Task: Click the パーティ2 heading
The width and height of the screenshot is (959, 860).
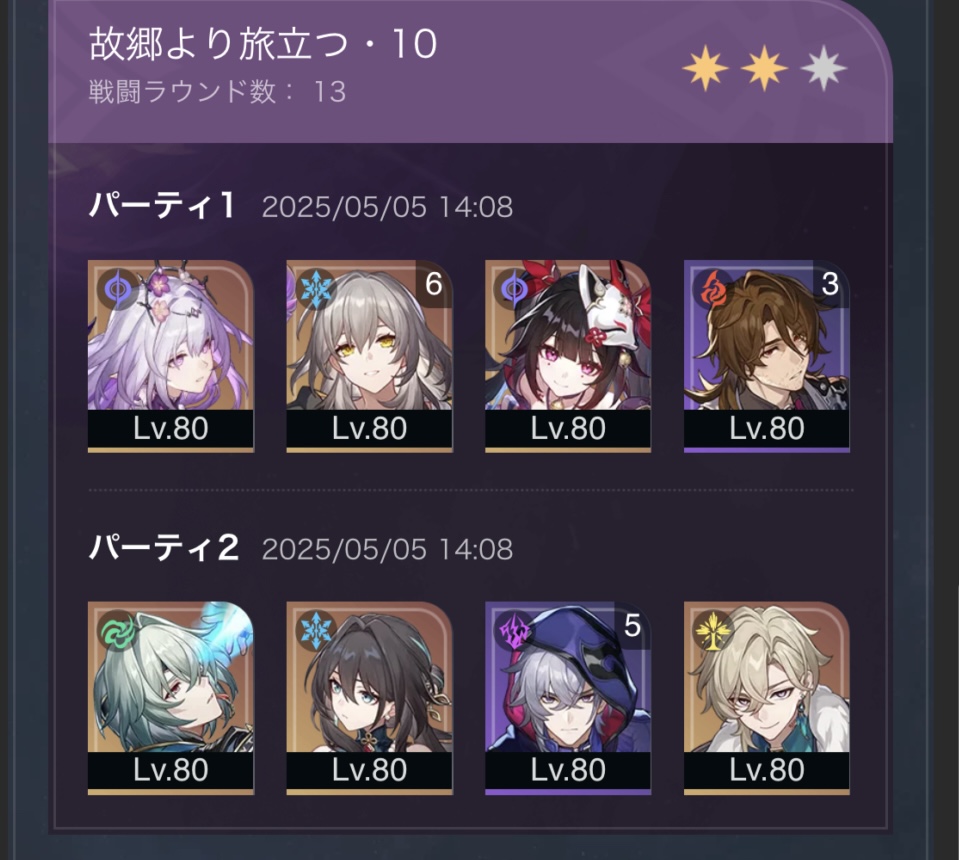Action: coord(163,547)
